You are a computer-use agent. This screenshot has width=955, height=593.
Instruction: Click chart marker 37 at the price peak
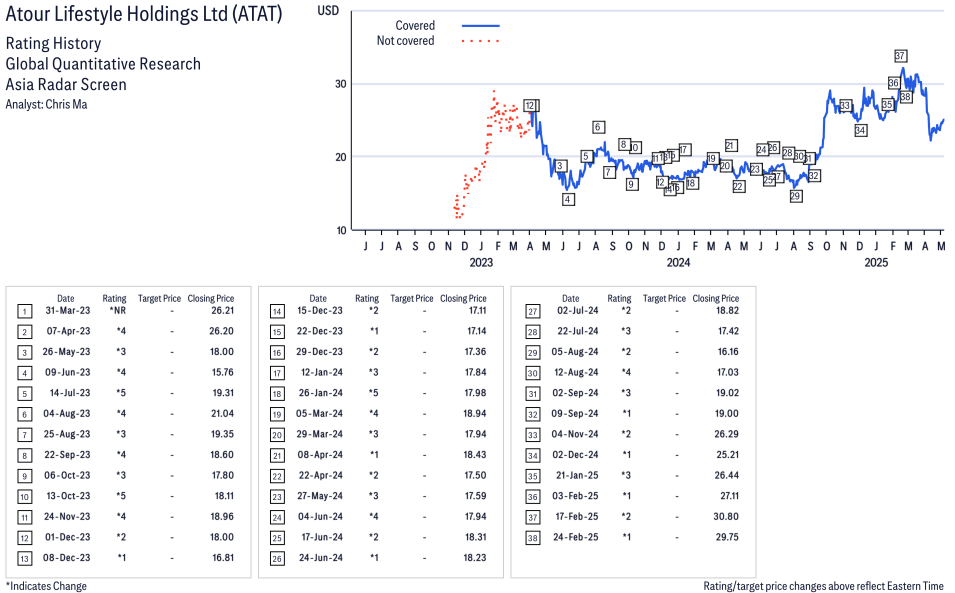(900, 56)
